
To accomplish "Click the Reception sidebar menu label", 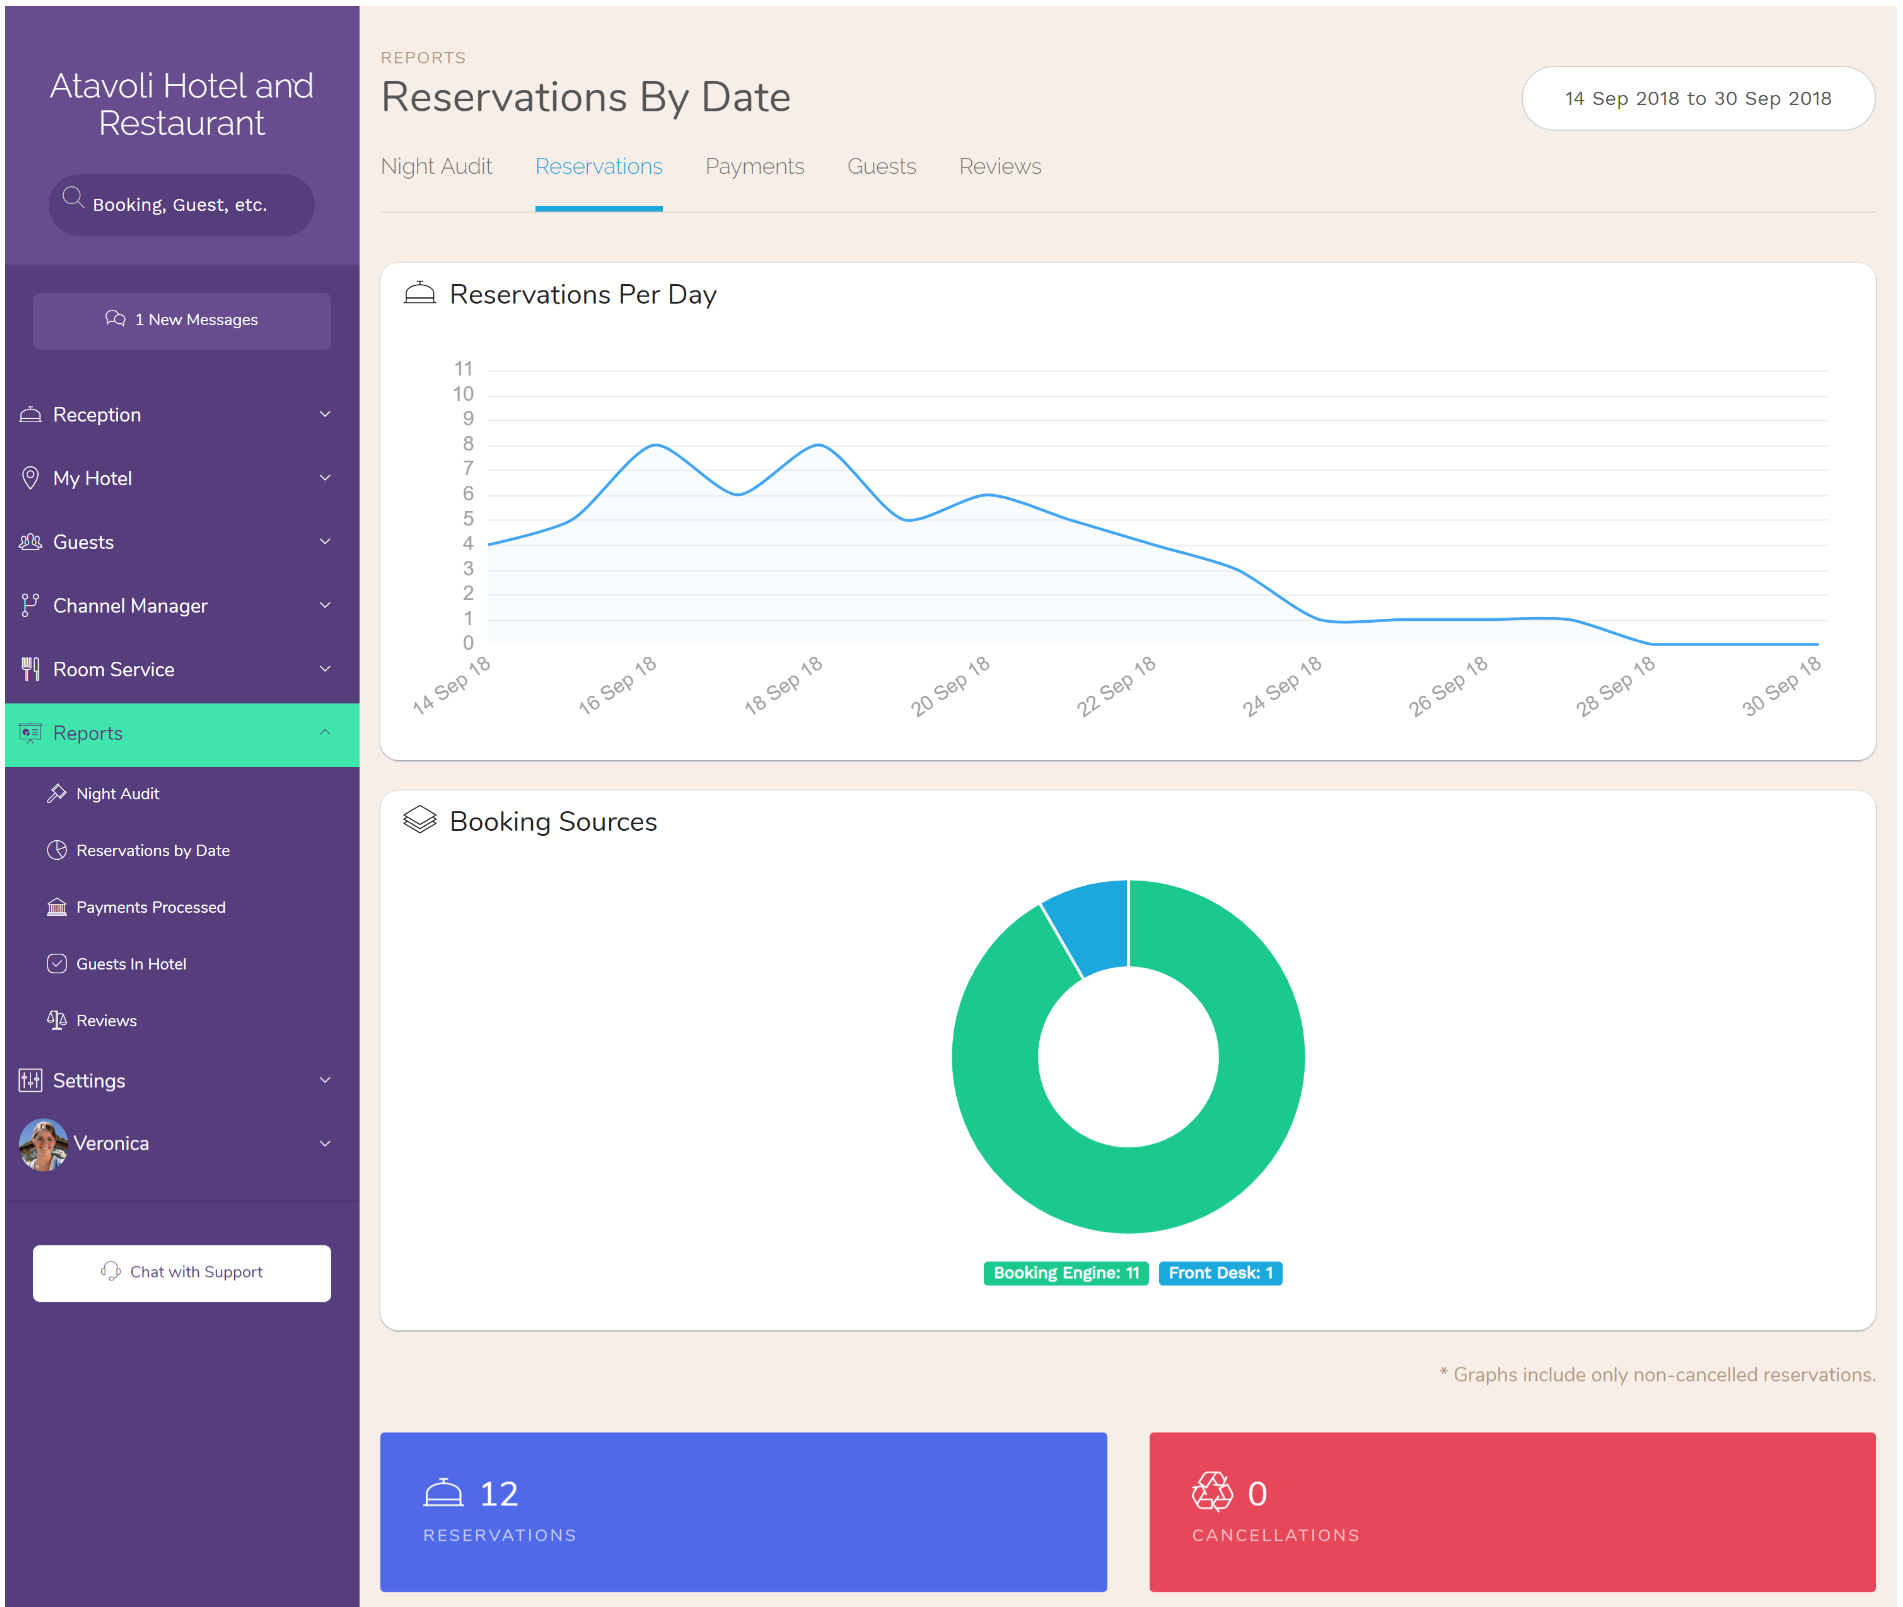I will [x=97, y=415].
